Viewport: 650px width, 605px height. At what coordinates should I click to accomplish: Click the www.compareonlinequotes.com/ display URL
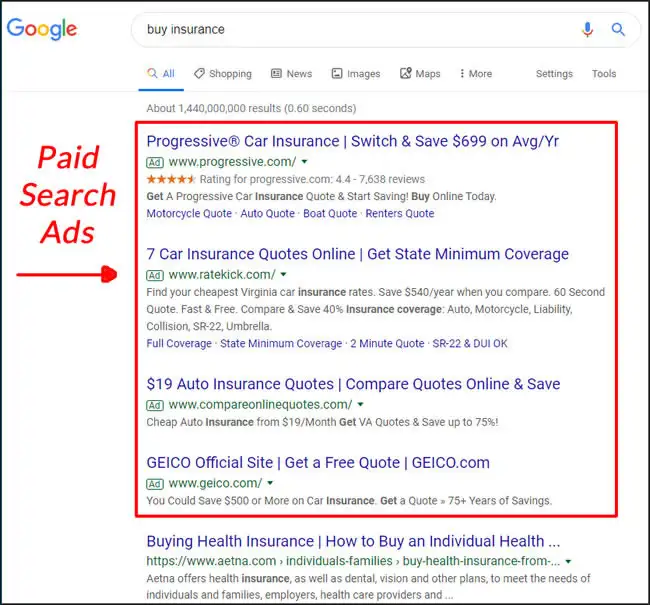pyautogui.click(x=260, y=404)
